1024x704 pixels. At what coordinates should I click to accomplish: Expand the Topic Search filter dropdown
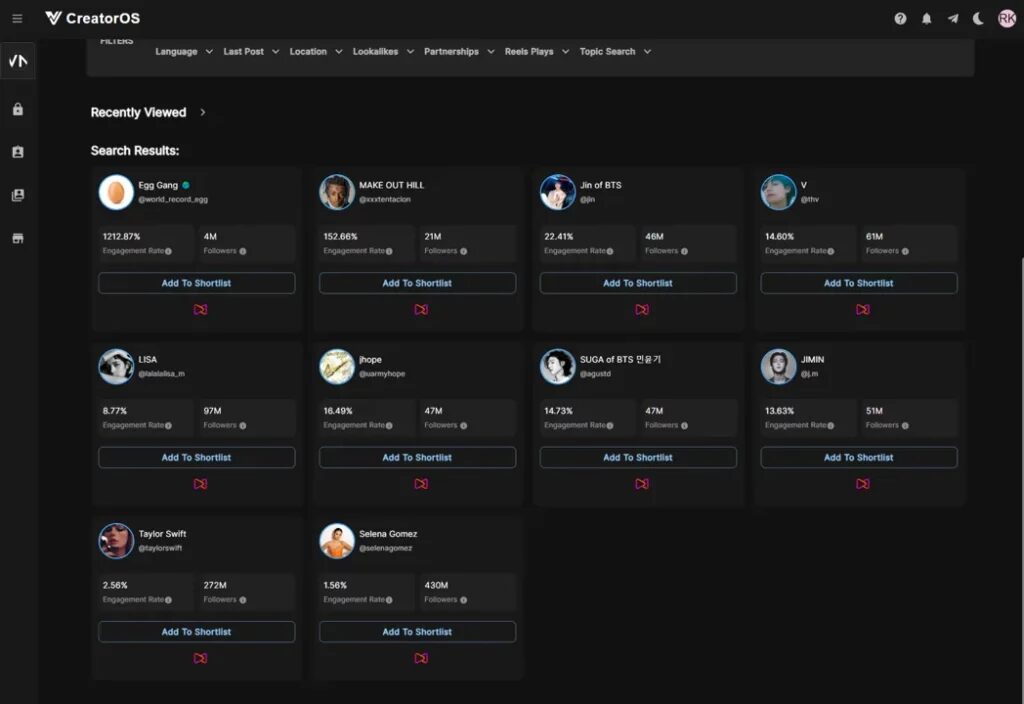pyautogui.click(x=615, y=52)
